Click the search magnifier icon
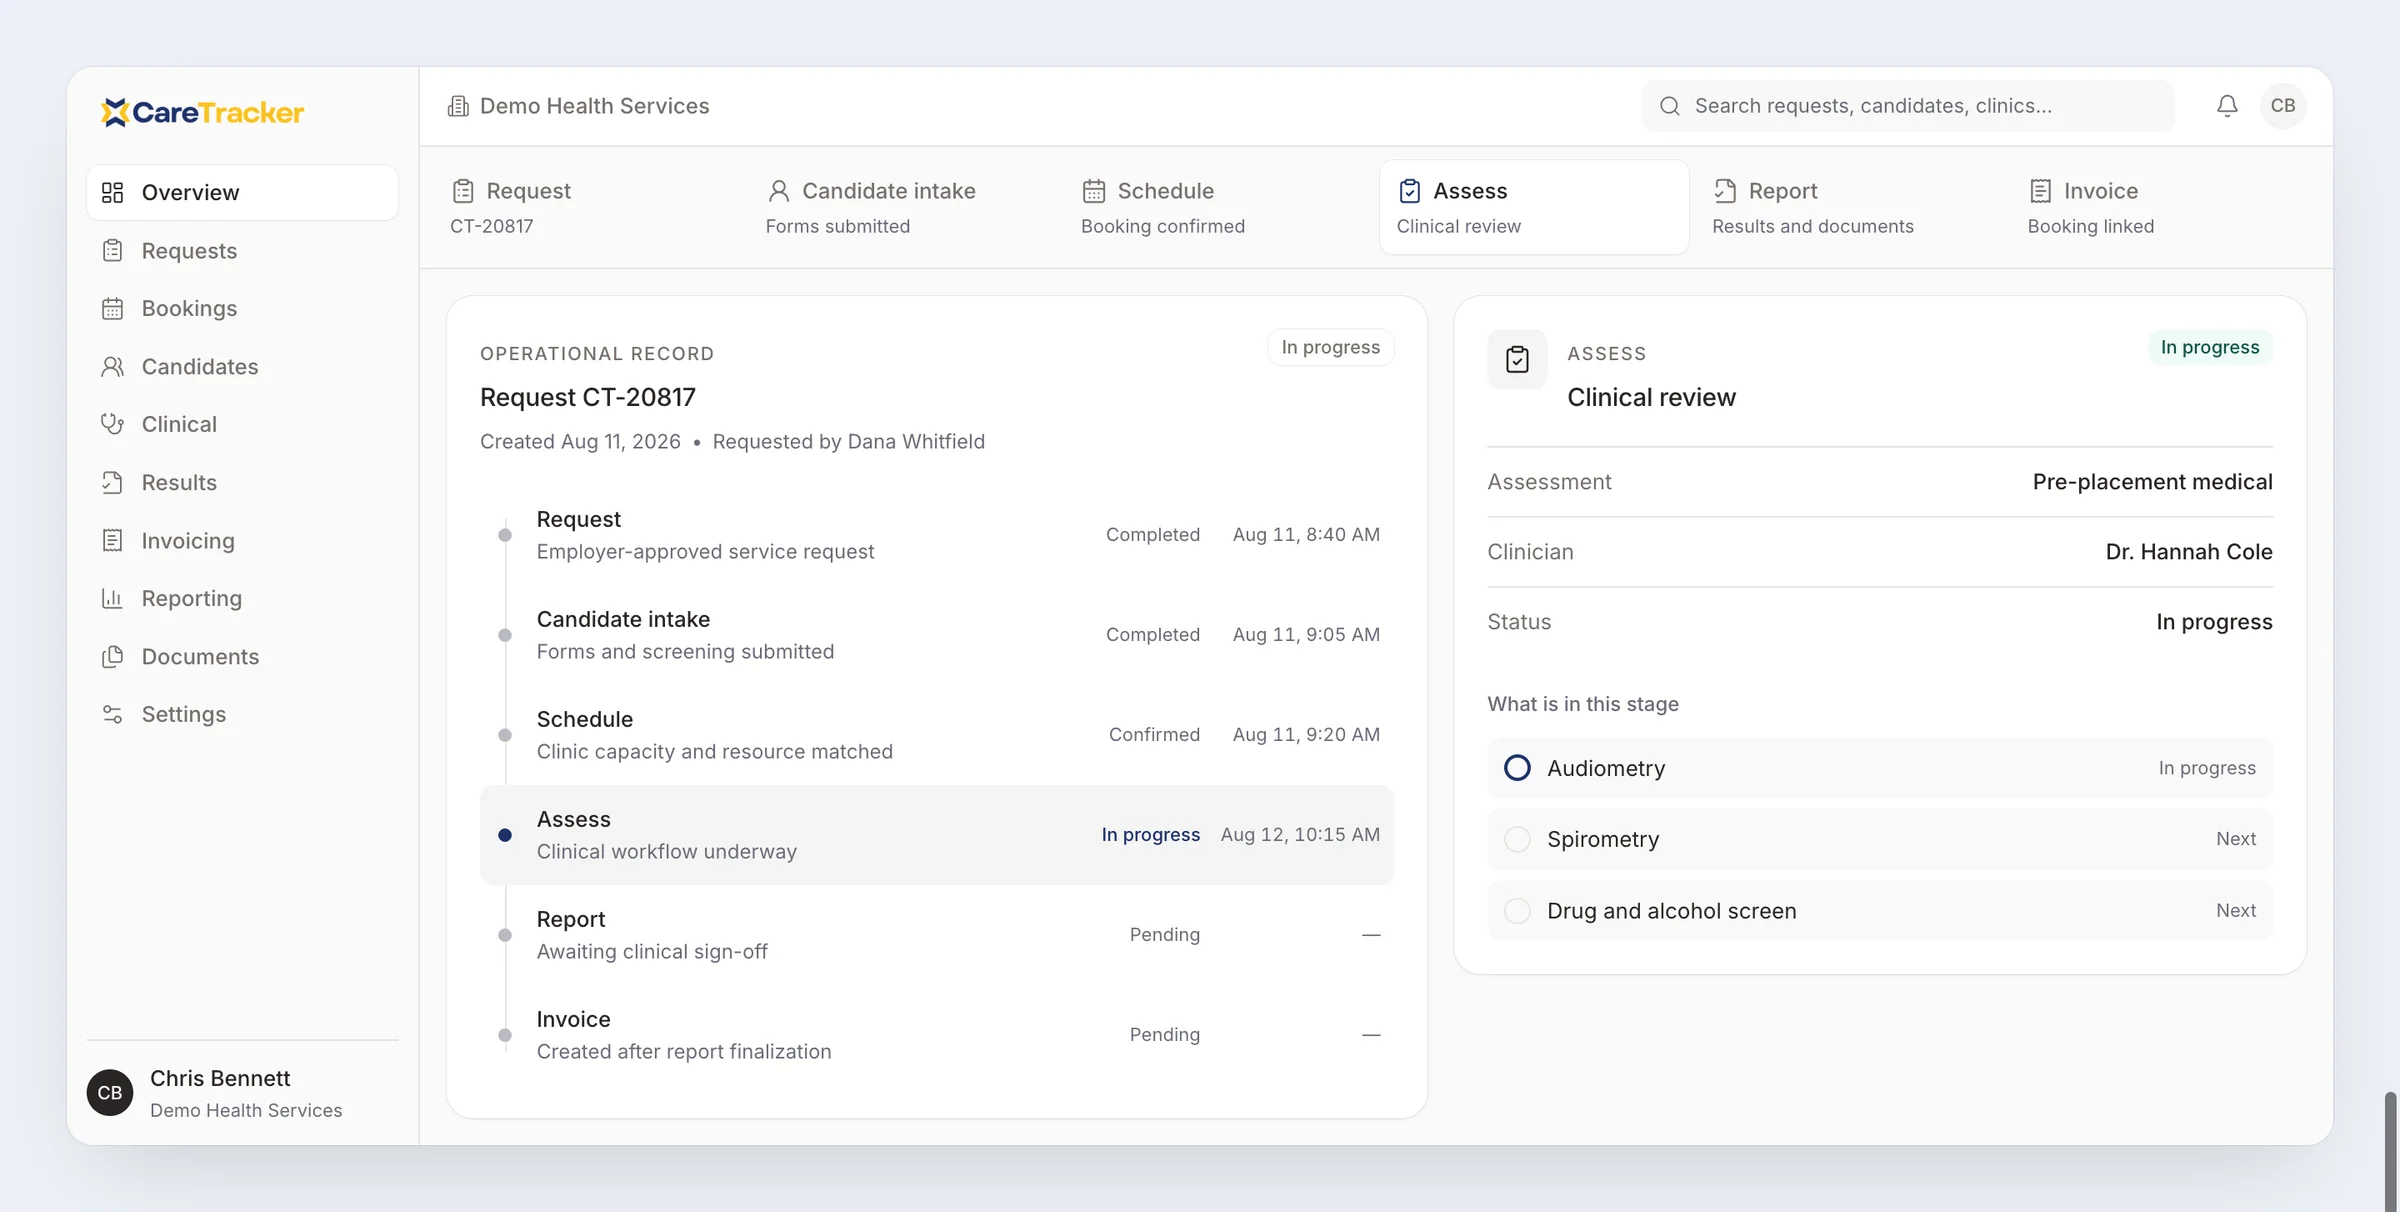 point(1670,106)
